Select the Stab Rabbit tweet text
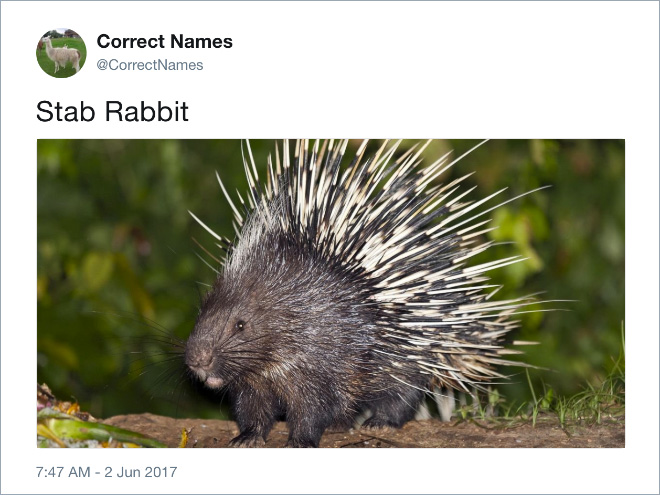 point(112,112)
